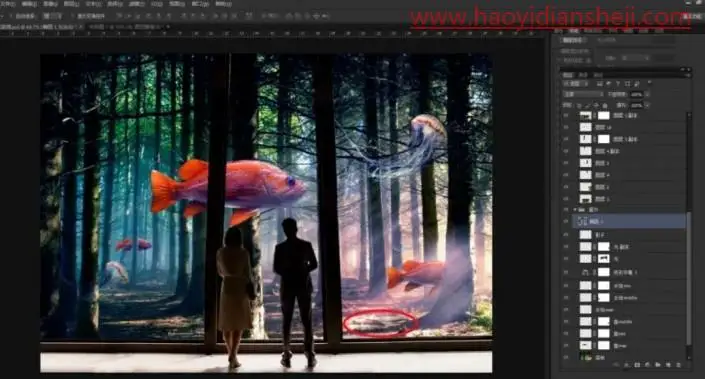Select the layer mask thumbnail with black shape
This screenshot has width=705, height=379.
(603, 259)
